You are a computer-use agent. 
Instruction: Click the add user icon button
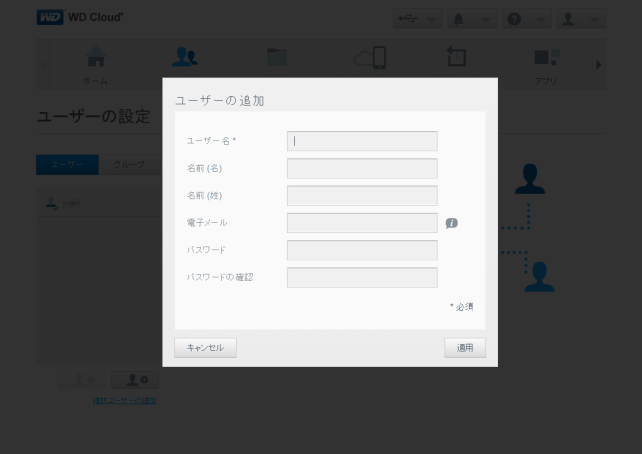(x=135, y=380)
